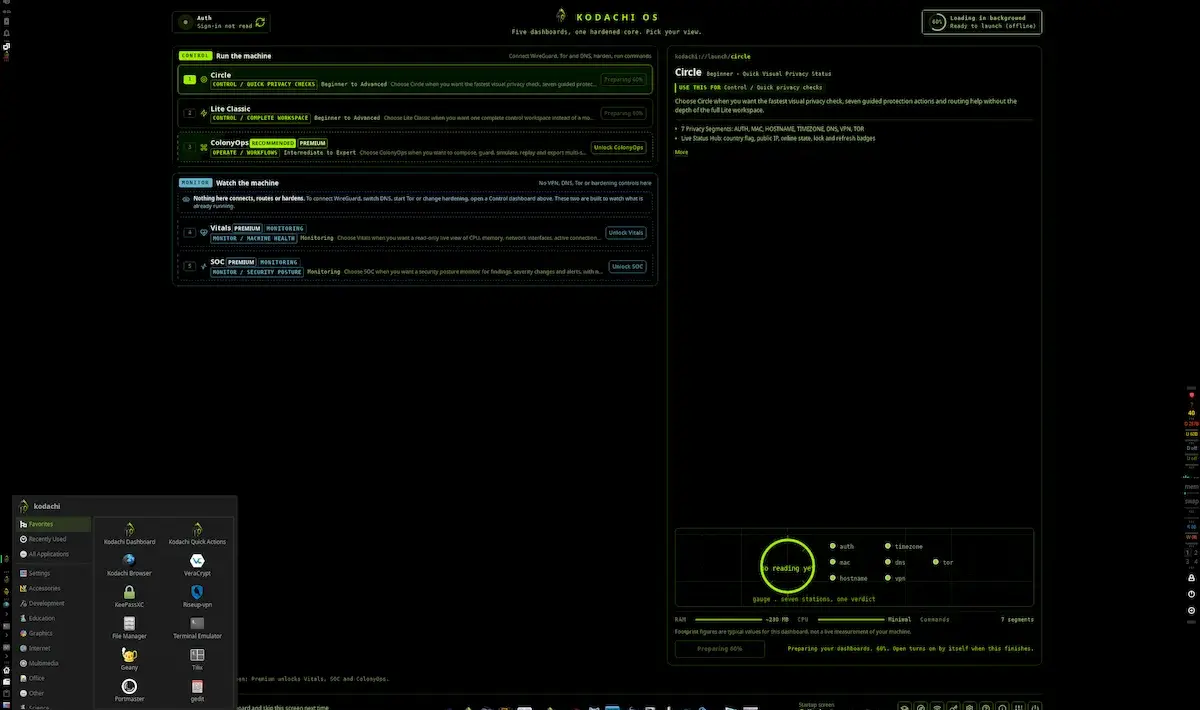Open the gedit text editor
This screenshot has height=710, width=1200.
(197, 689)
